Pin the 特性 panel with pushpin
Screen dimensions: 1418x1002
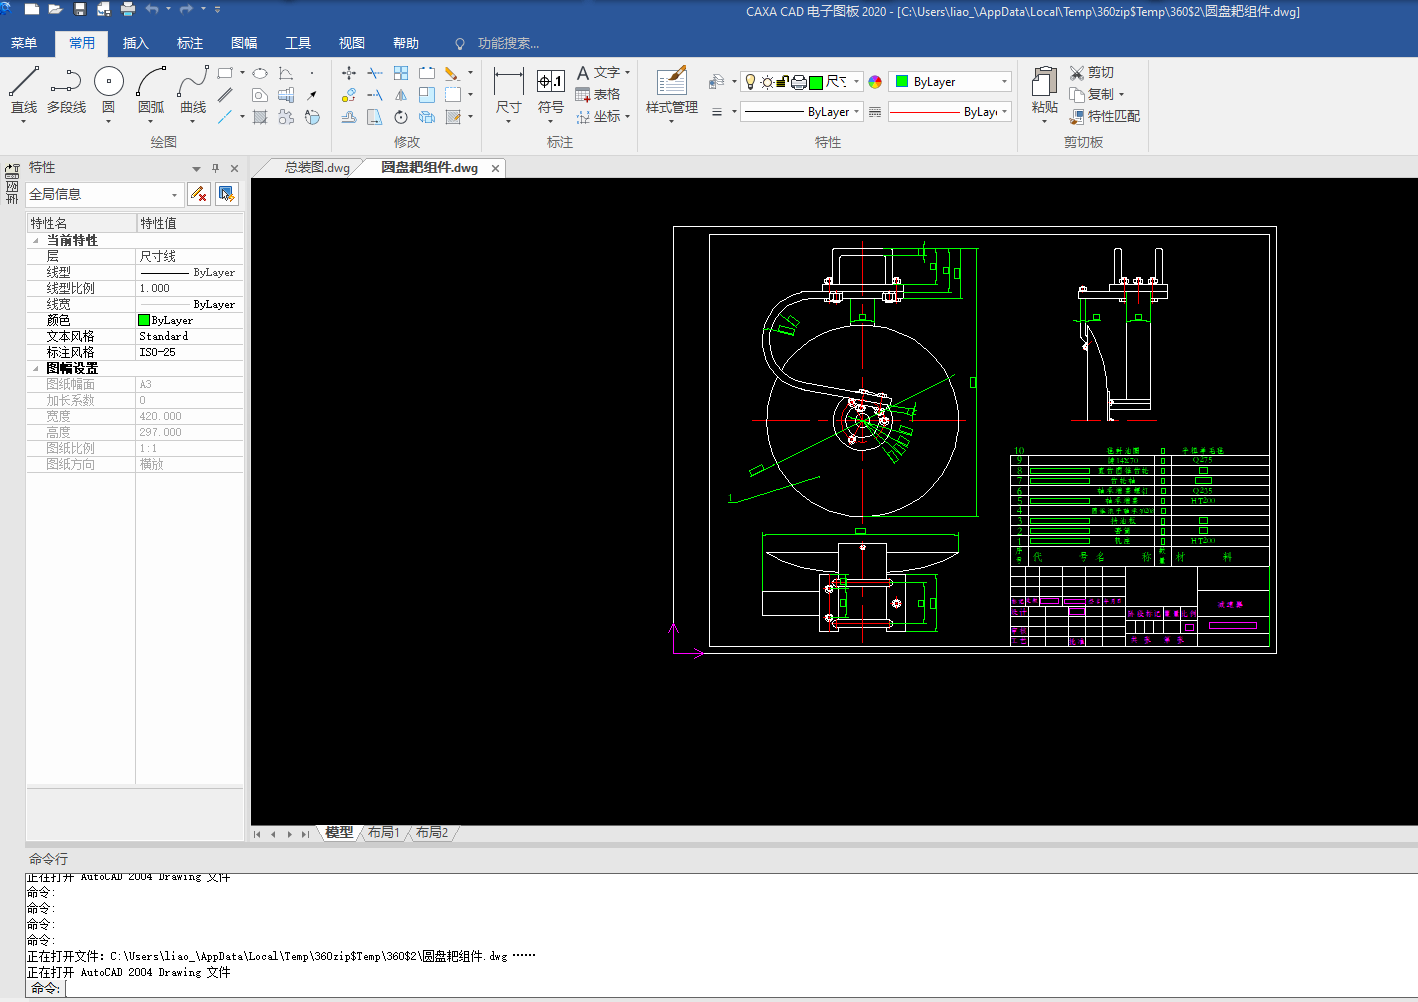pos(215,168)
